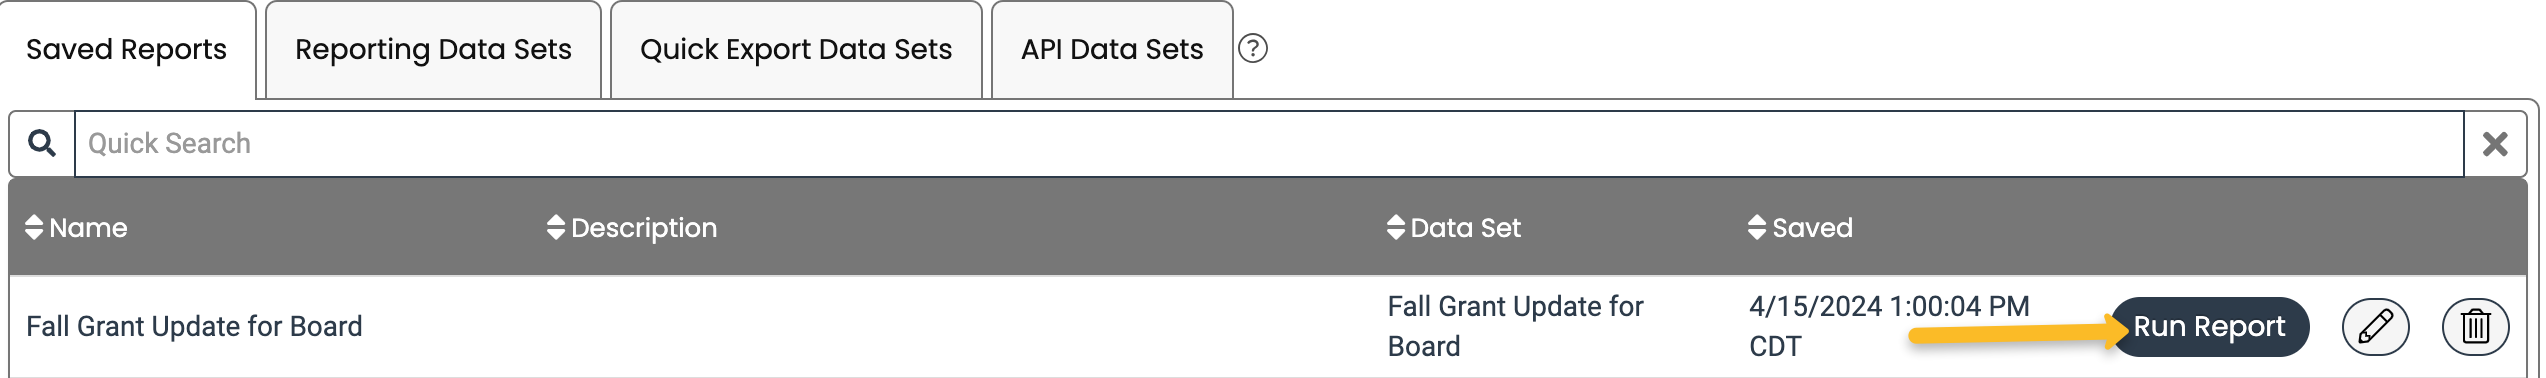Open the question mark help icon
The height and width of the screenshot is (378, 2546).
[x=1253, y=48]
